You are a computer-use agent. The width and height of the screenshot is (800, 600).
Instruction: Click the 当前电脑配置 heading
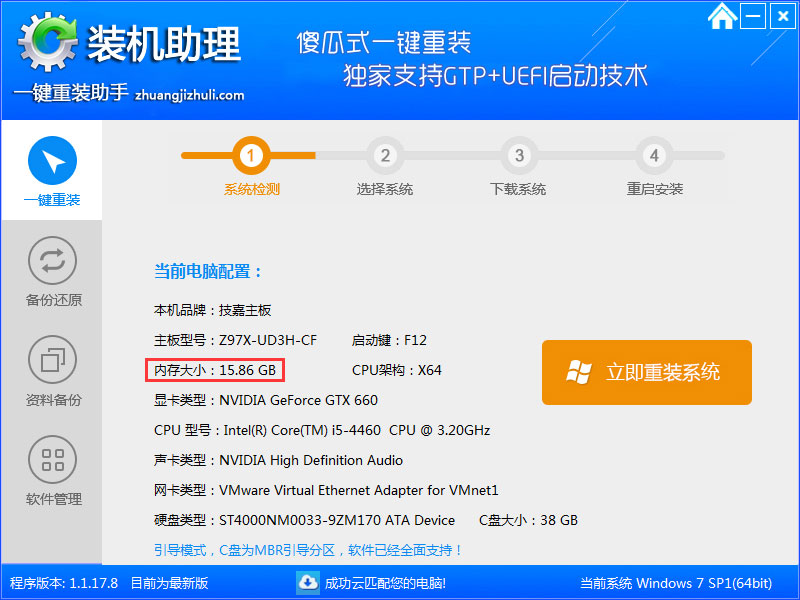tap(208, 271)
